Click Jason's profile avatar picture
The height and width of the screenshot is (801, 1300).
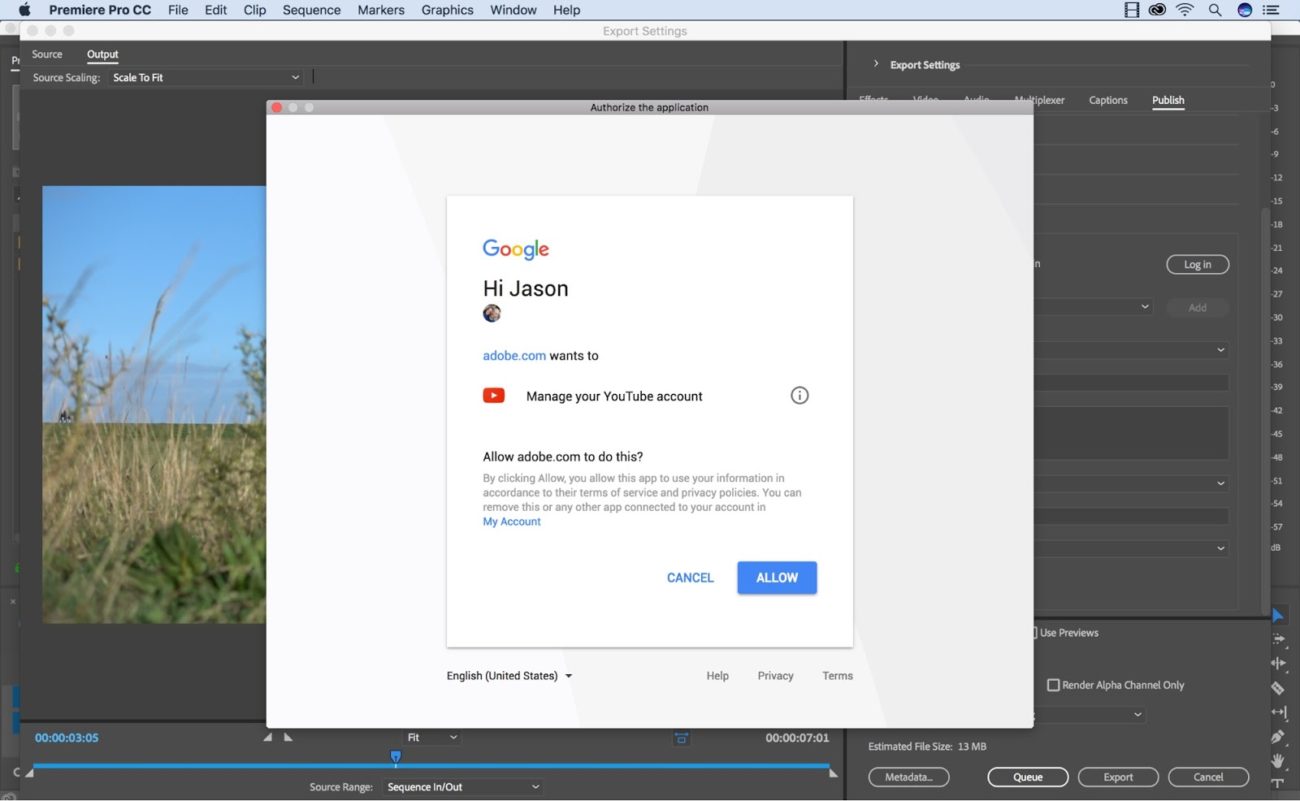(x=492, y=313)
